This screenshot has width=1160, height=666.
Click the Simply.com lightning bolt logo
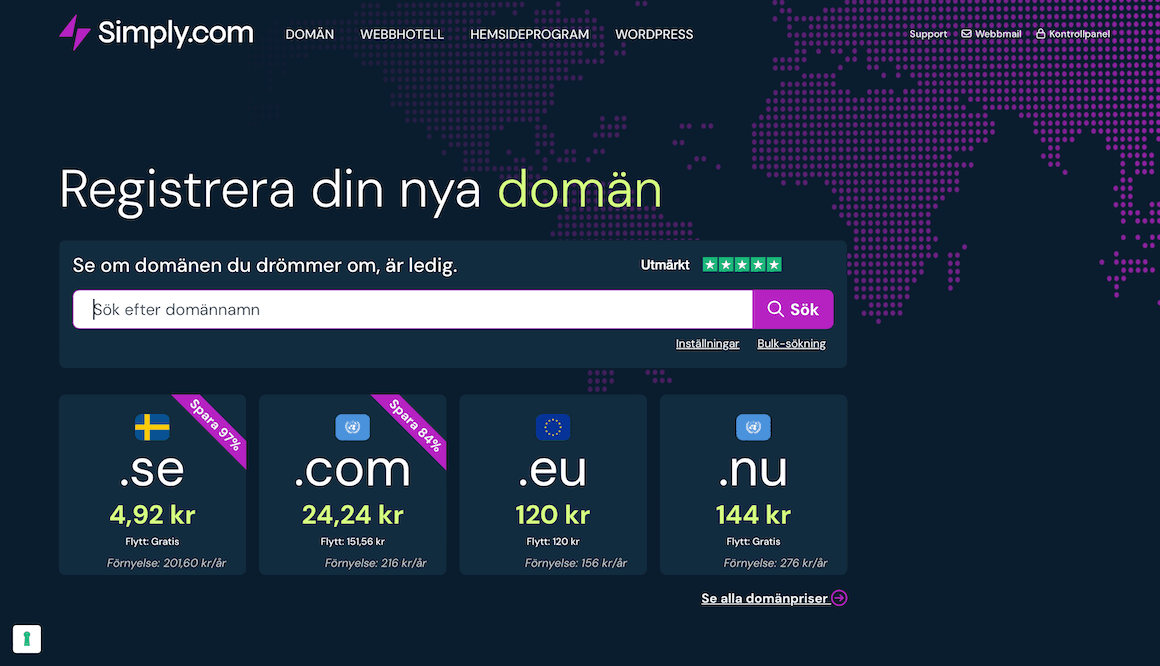pyautogui.click(x=75, y=33)
